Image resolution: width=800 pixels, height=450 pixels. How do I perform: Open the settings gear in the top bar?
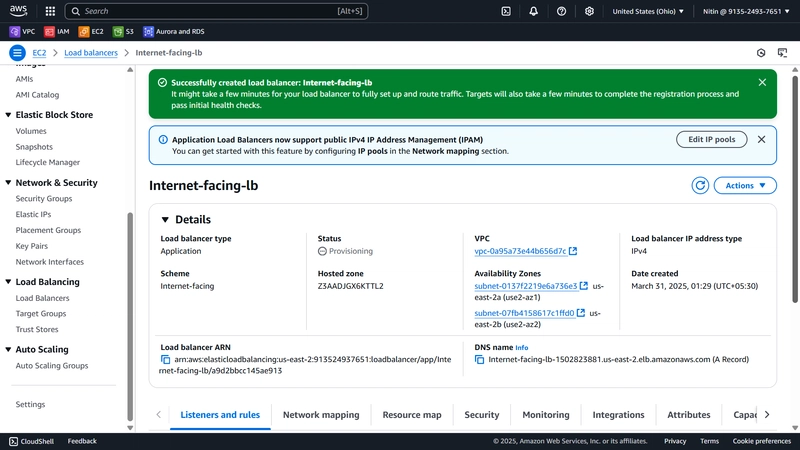[589, 11]
